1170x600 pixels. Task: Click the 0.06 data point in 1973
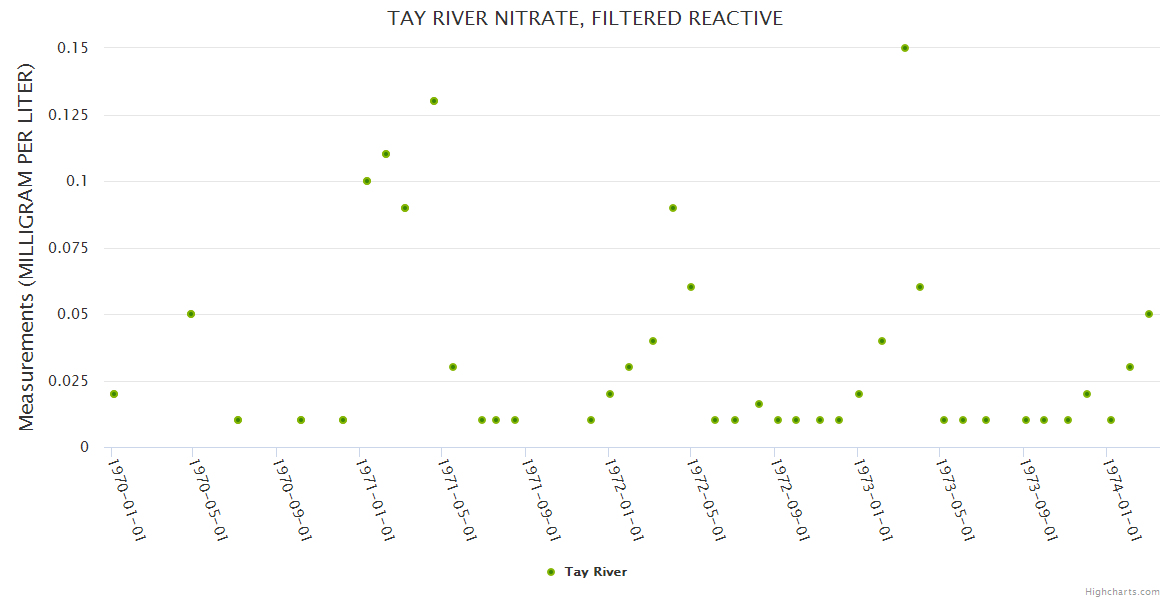click(x=920, y=287)
